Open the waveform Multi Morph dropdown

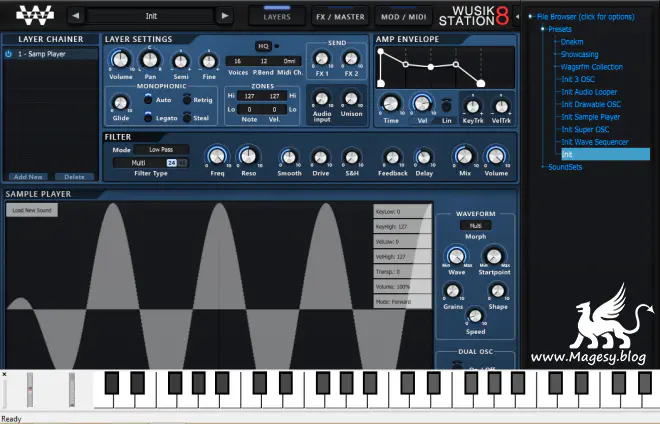(x=475, y=226)
